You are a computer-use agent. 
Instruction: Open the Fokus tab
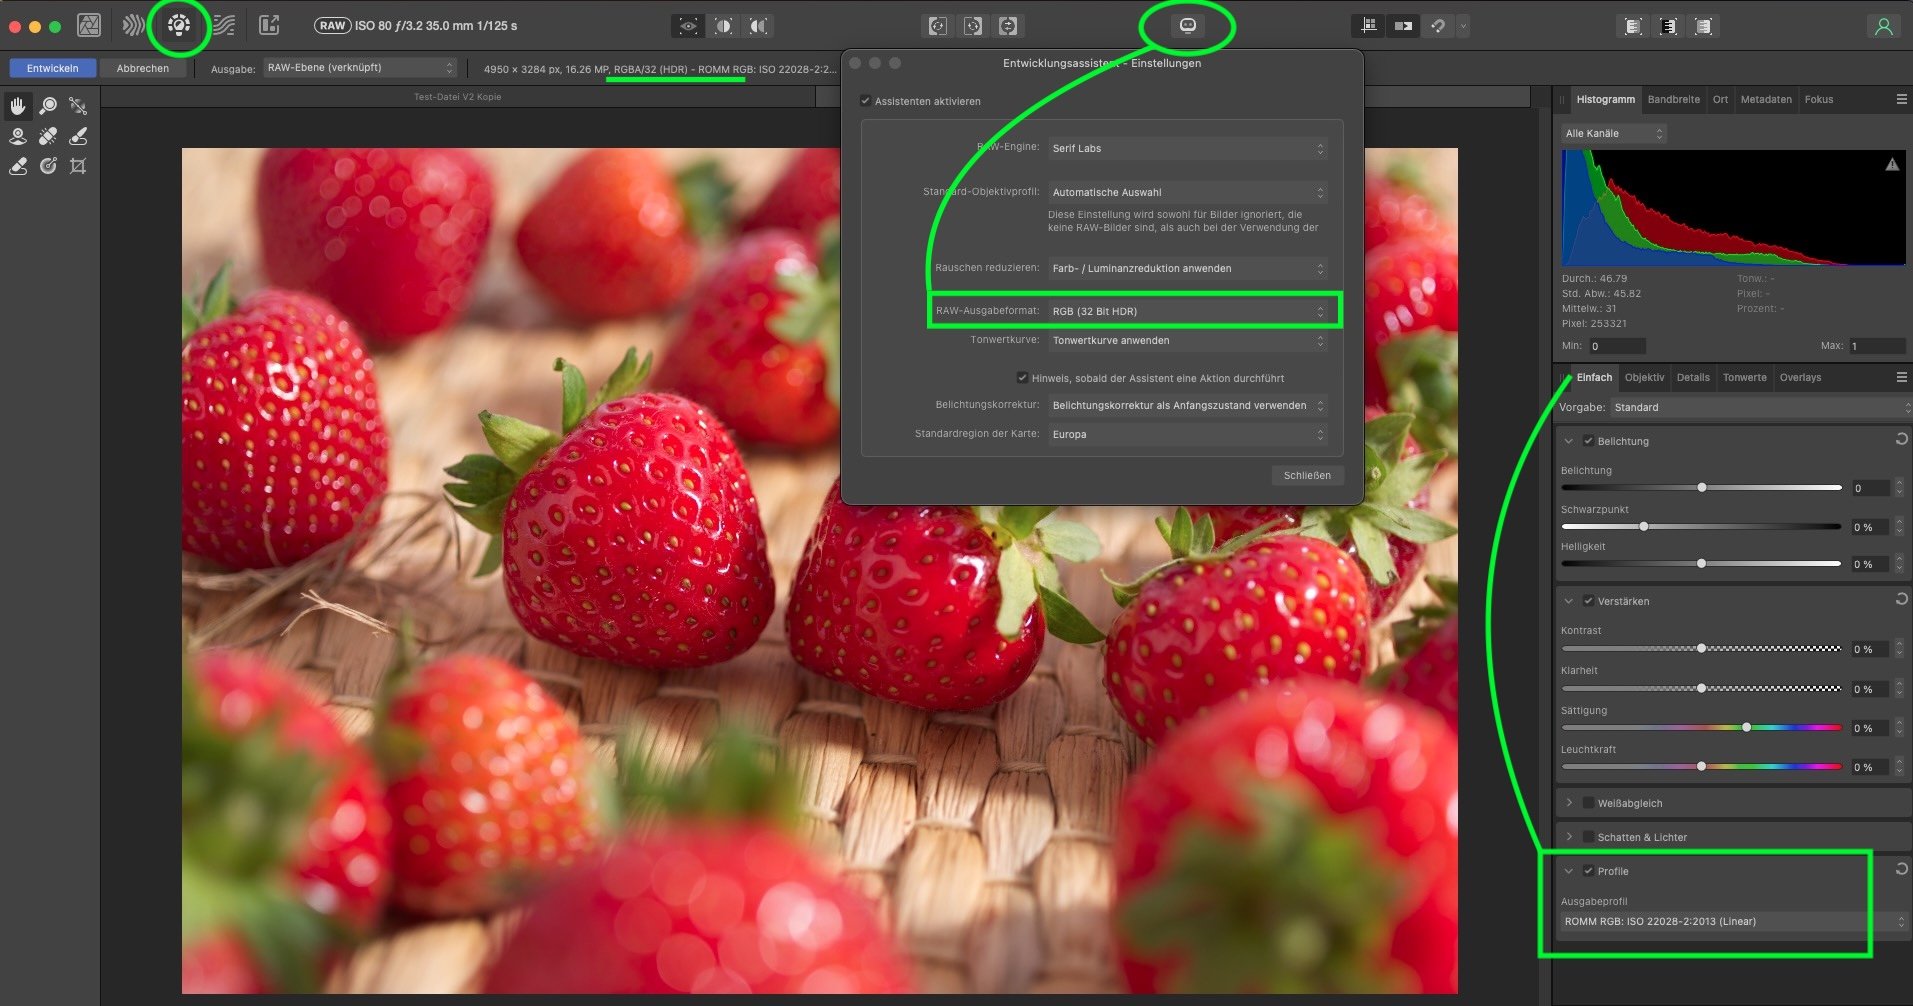click(1819, 99)
